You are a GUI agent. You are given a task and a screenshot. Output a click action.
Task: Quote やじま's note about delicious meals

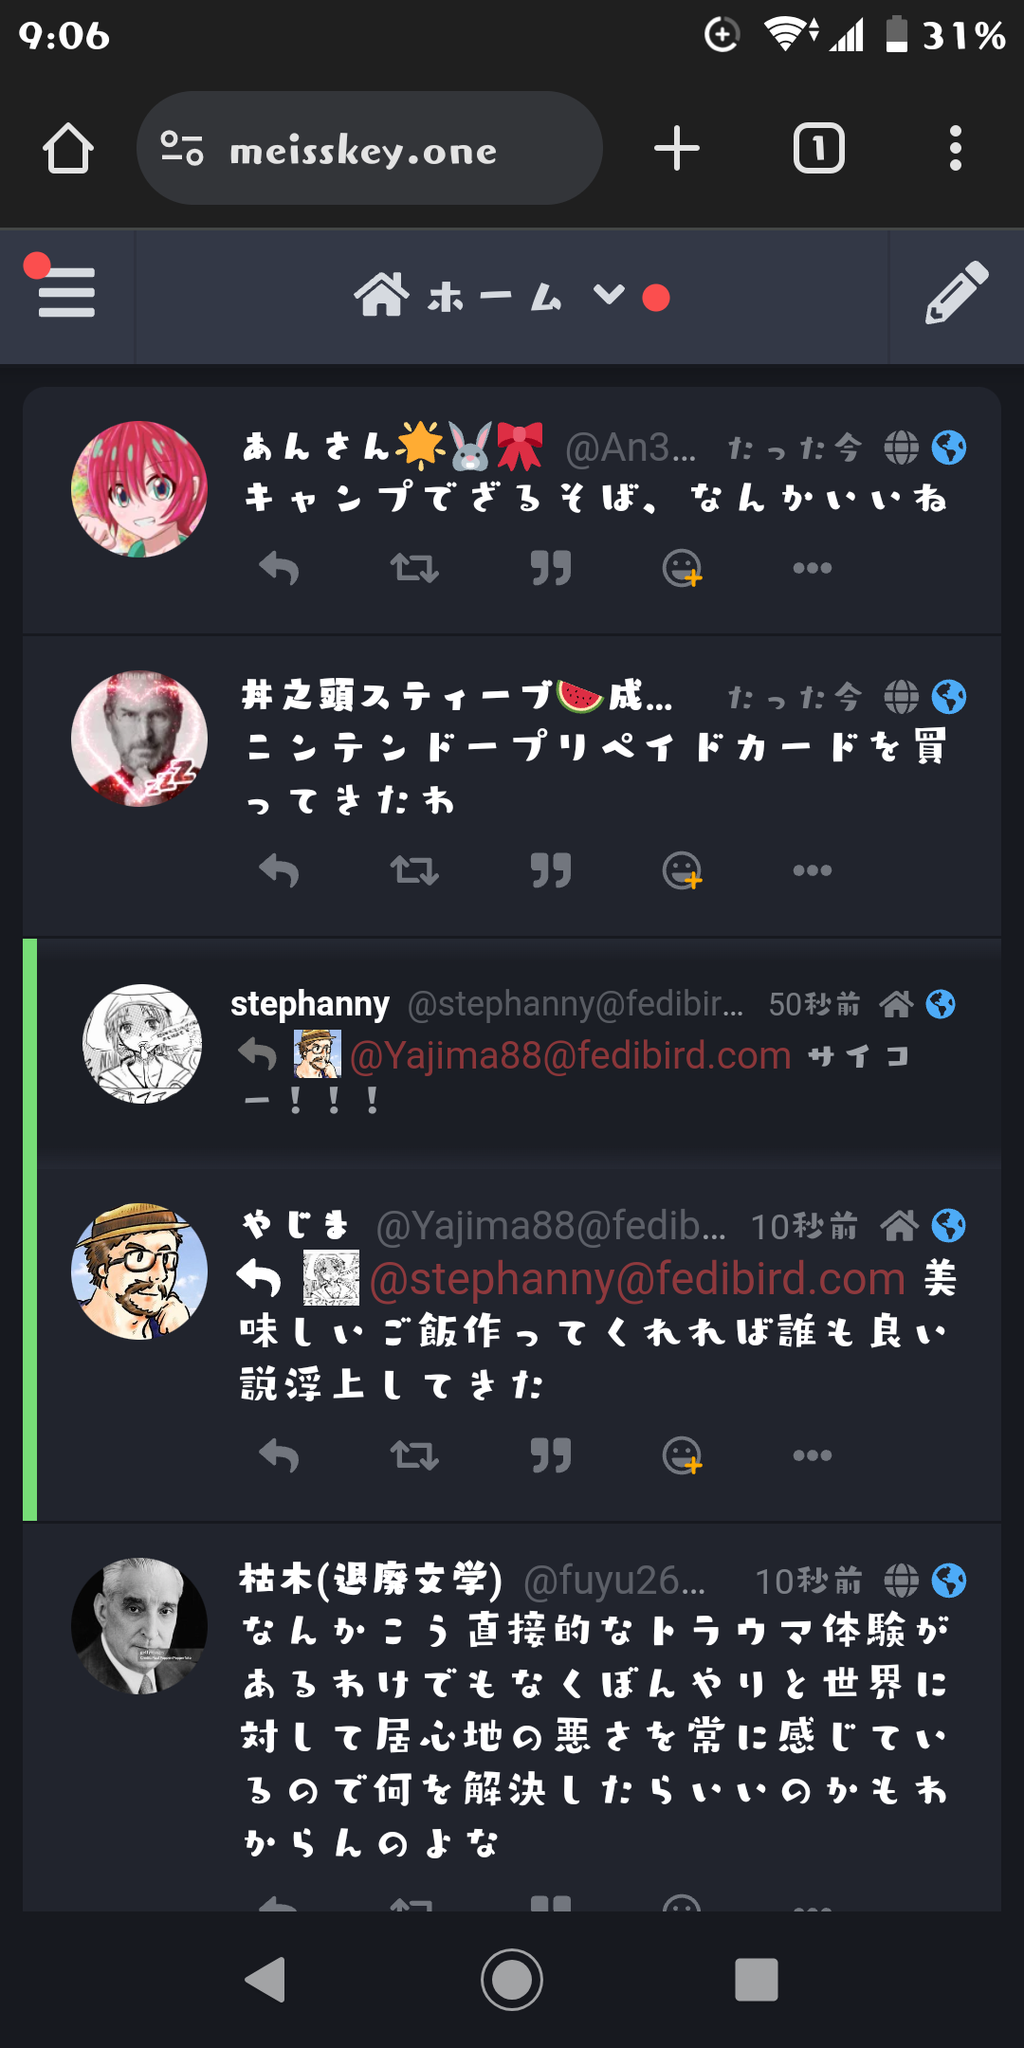(x=551, y=1455)
